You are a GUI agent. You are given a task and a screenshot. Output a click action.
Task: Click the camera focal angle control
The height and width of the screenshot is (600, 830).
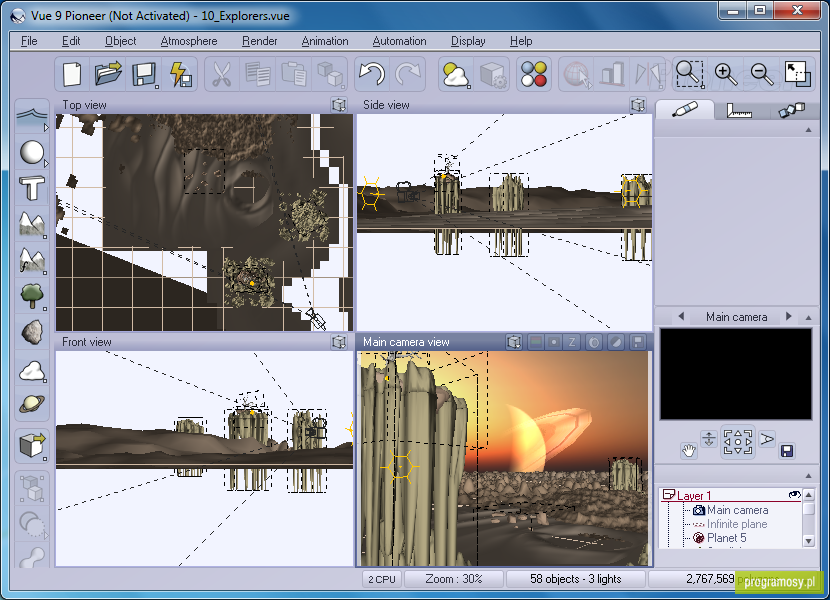pos(766,439)
